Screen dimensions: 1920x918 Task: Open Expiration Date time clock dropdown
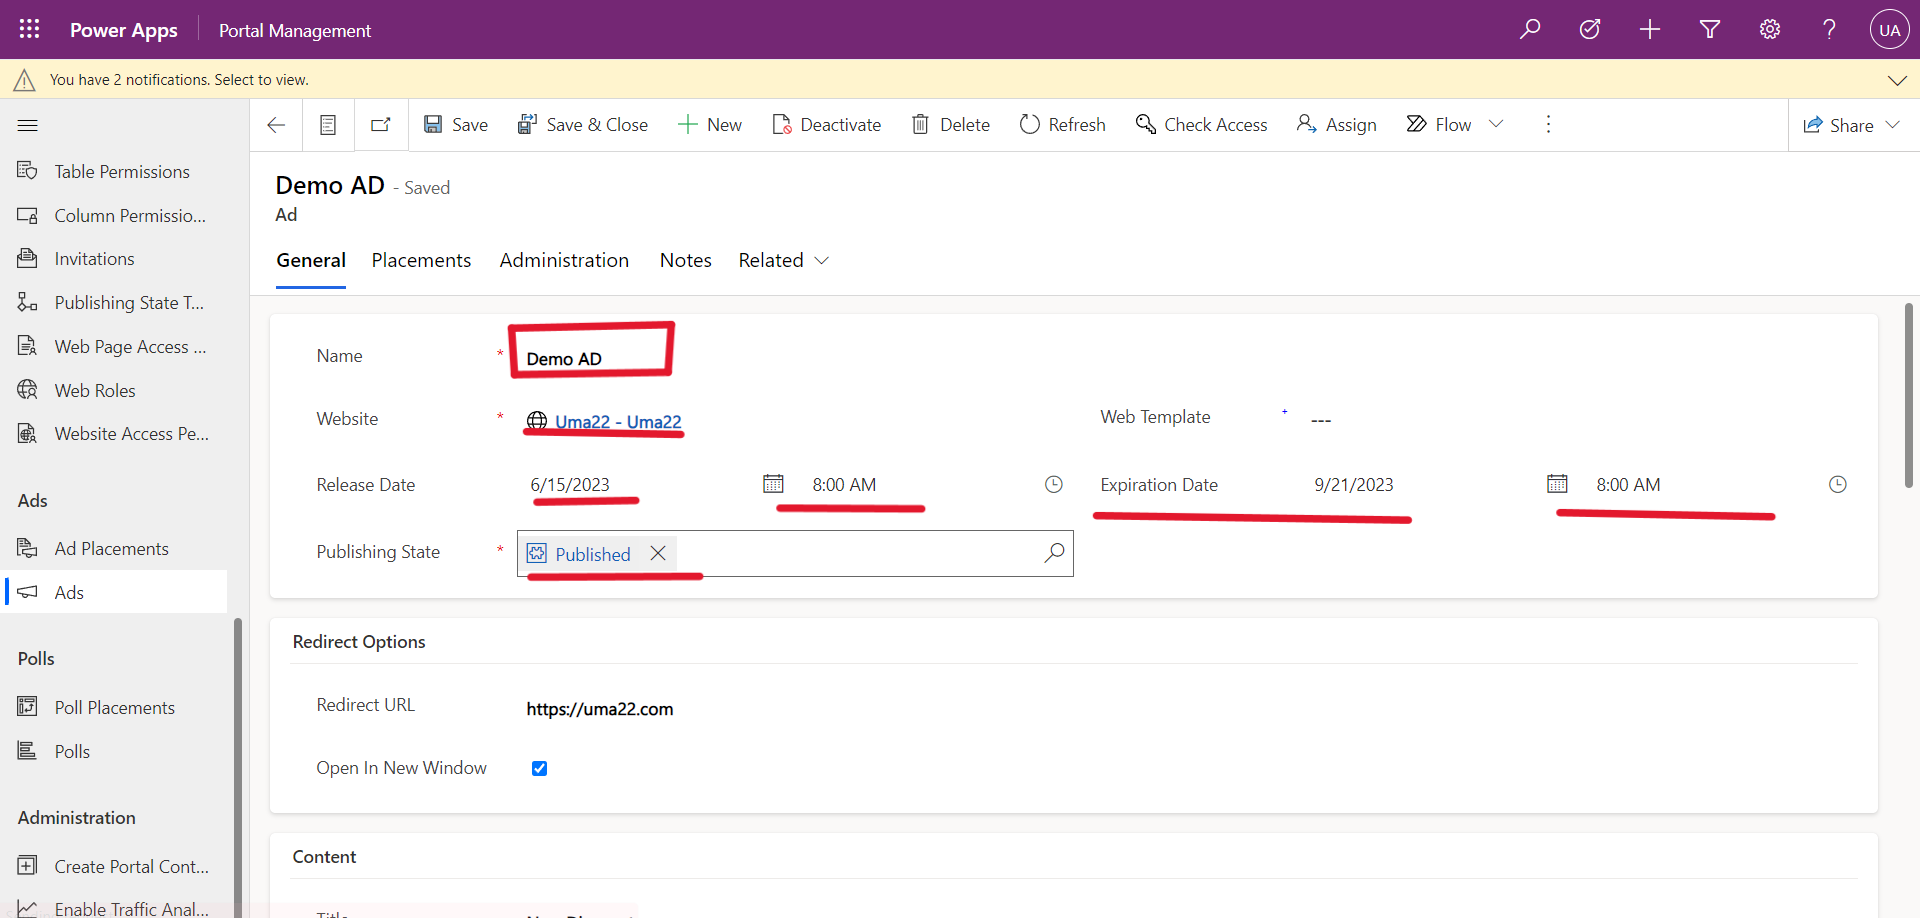[1838, 484]
